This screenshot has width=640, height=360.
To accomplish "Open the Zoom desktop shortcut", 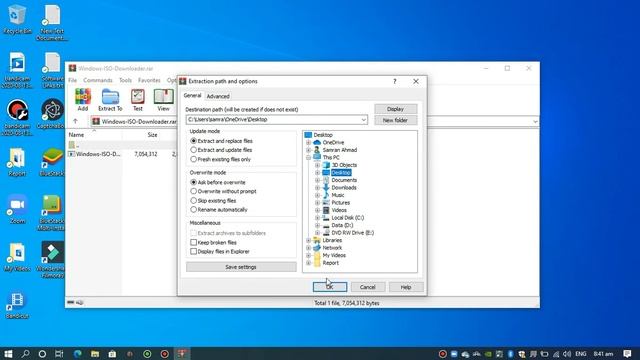I will [x=17, y=209].
